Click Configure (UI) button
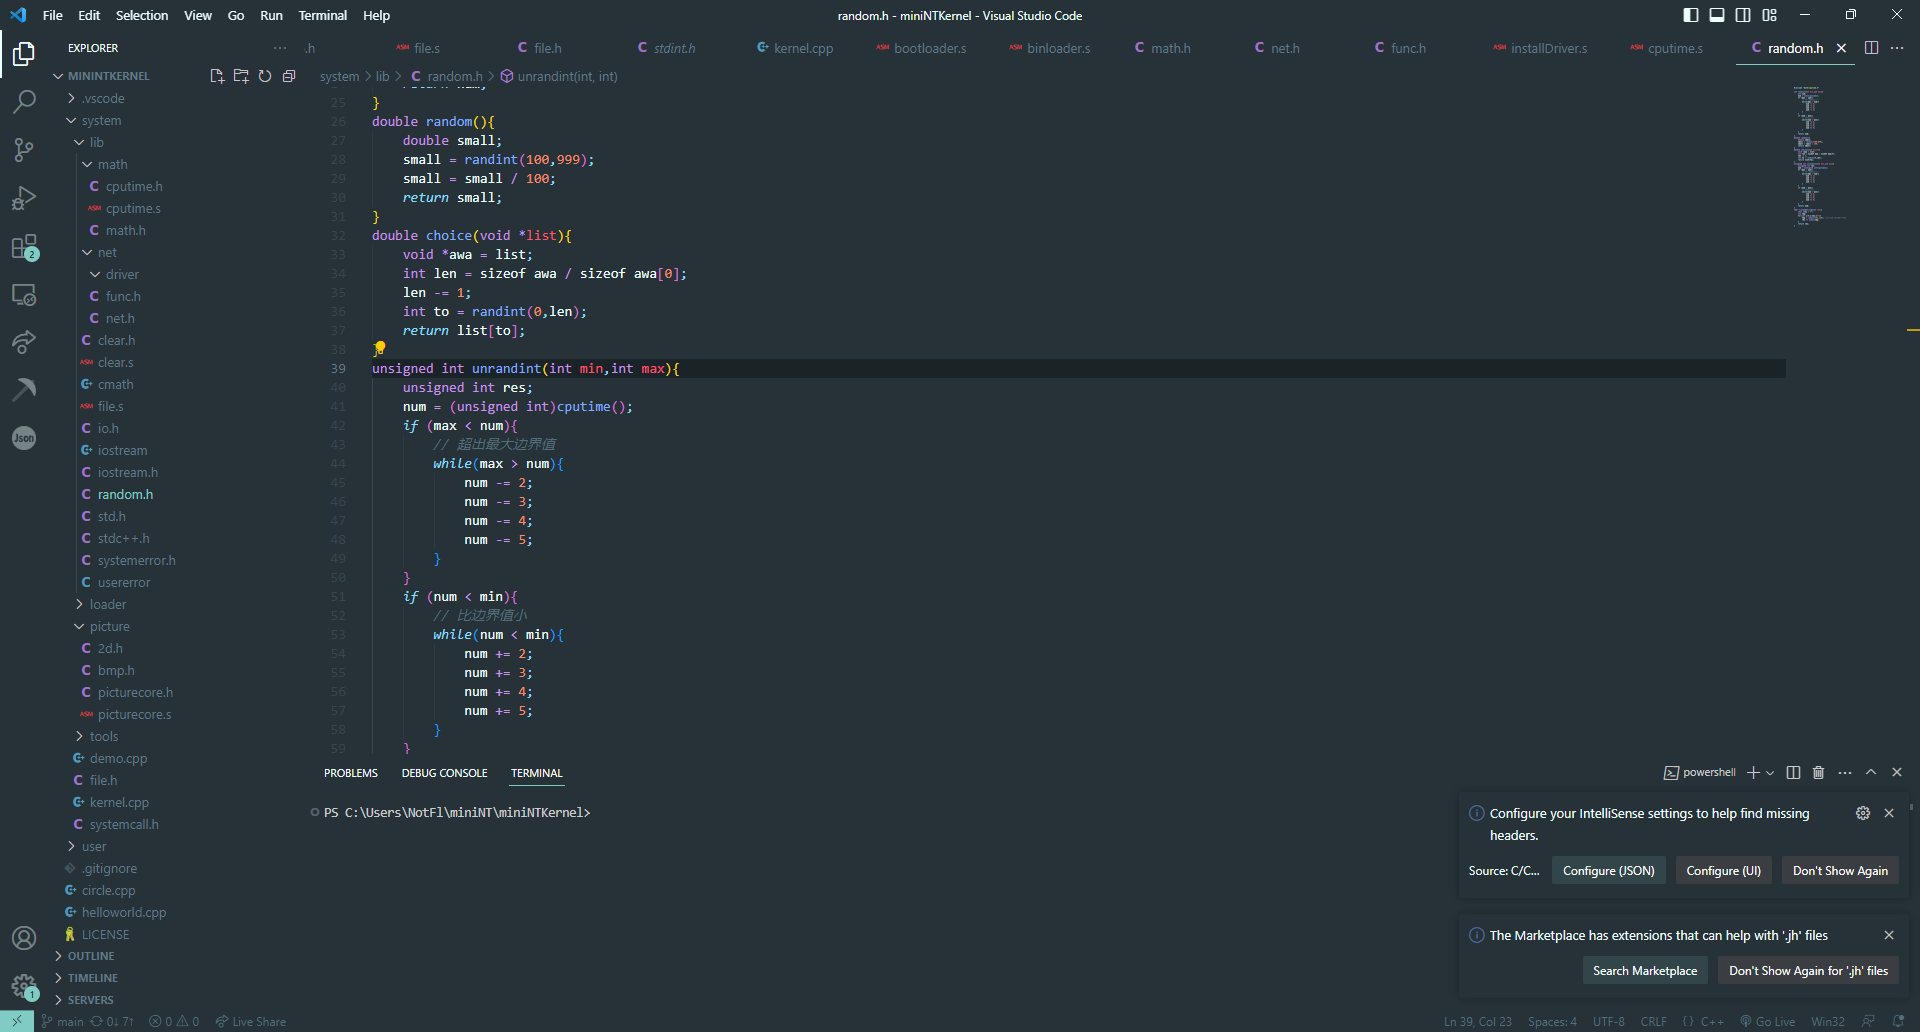 (1723, 871)
